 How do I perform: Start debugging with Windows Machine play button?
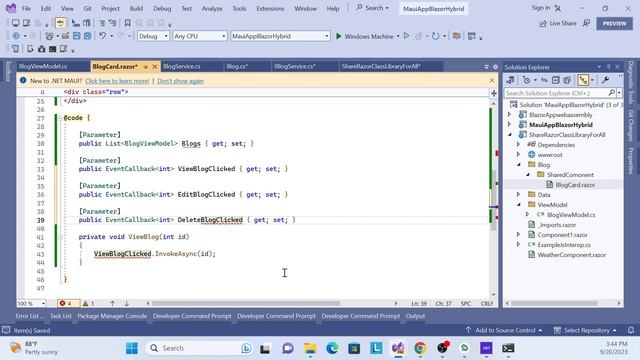[x=339, y=36]
